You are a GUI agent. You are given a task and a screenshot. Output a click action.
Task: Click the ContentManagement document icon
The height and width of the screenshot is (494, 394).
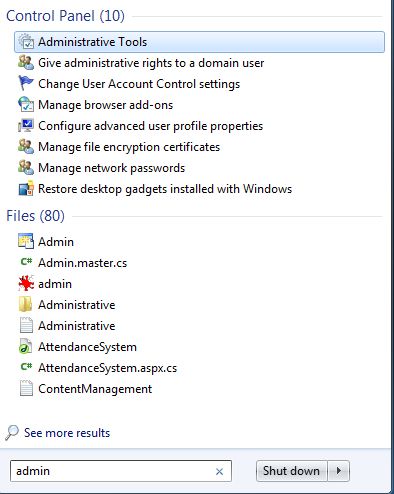click(26, 388)
